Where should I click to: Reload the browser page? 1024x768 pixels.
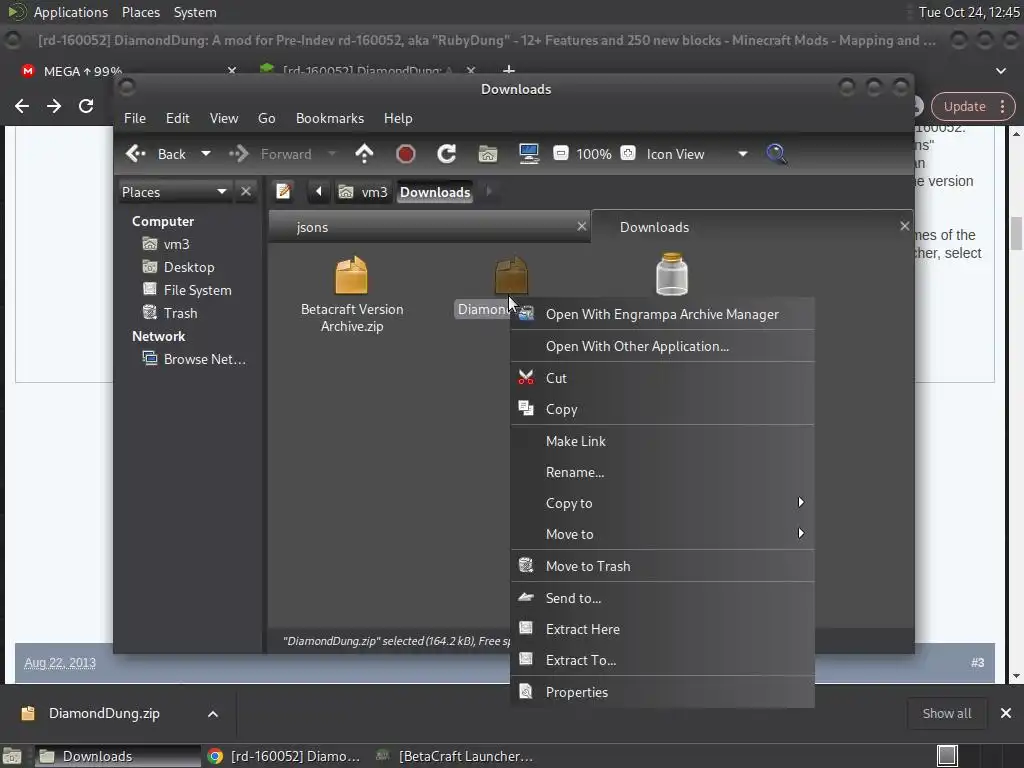(x=86, y=106)
